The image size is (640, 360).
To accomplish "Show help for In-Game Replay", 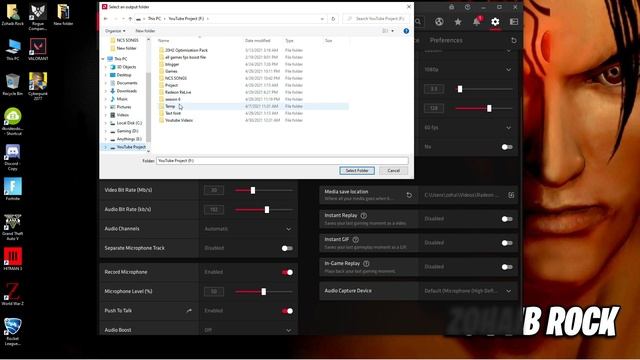I will click(x=366, y=264).
